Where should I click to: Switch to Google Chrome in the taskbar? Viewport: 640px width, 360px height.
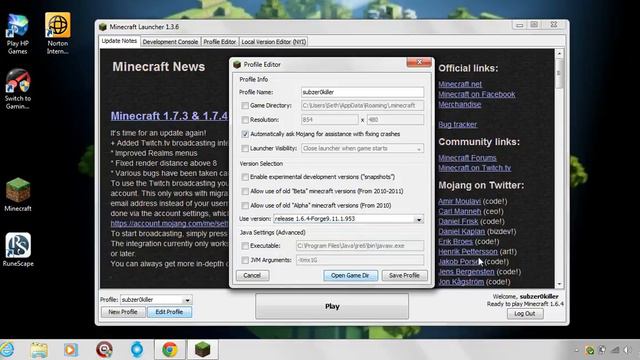(x=170, y=350)
